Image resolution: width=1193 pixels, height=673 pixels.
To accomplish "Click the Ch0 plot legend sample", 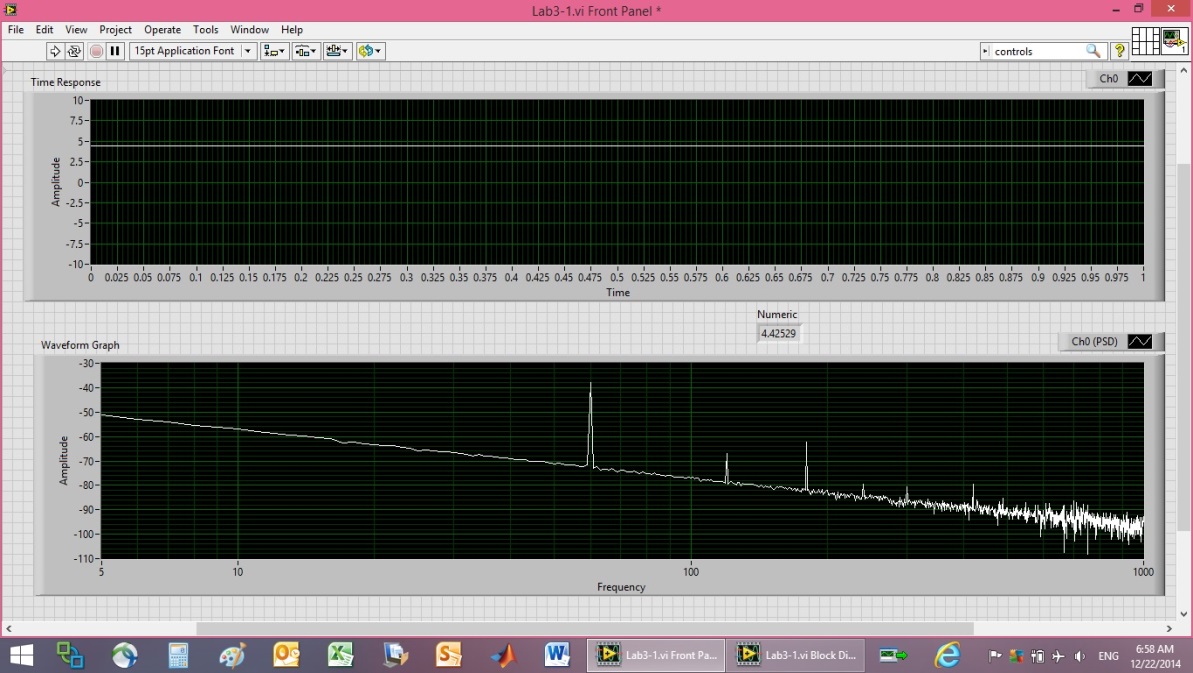I will pyautogui.click(x=1140, y=79).
